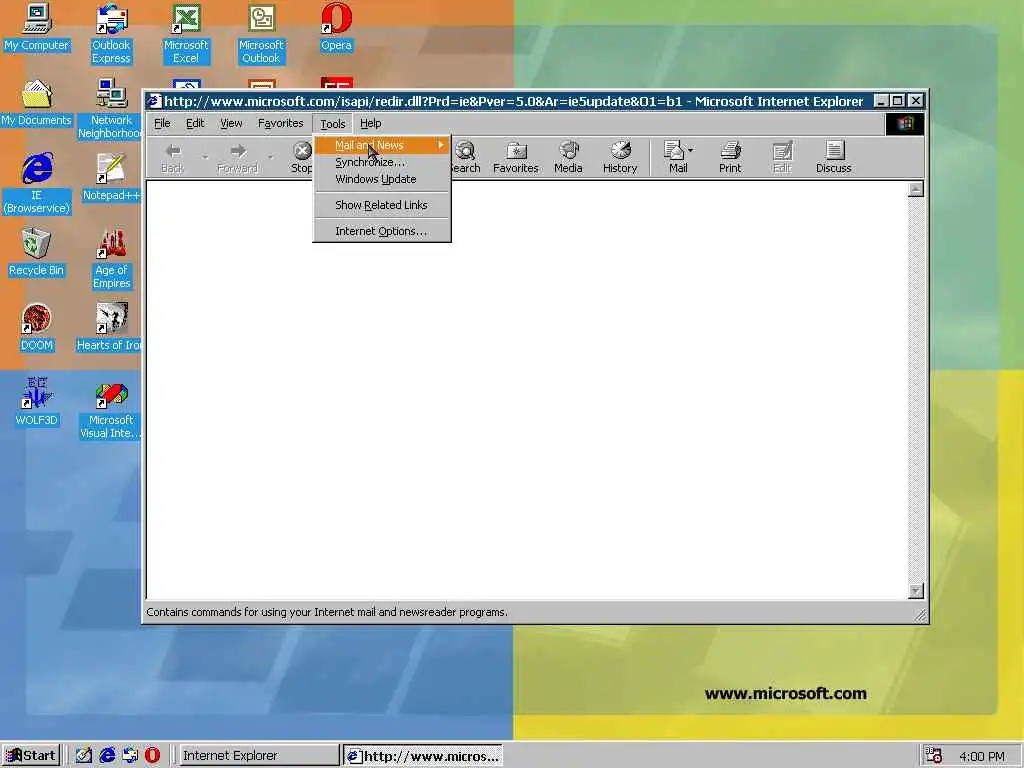
Task: Select Age of Empires desktop shortcut
Action: (x=111, y=259)
